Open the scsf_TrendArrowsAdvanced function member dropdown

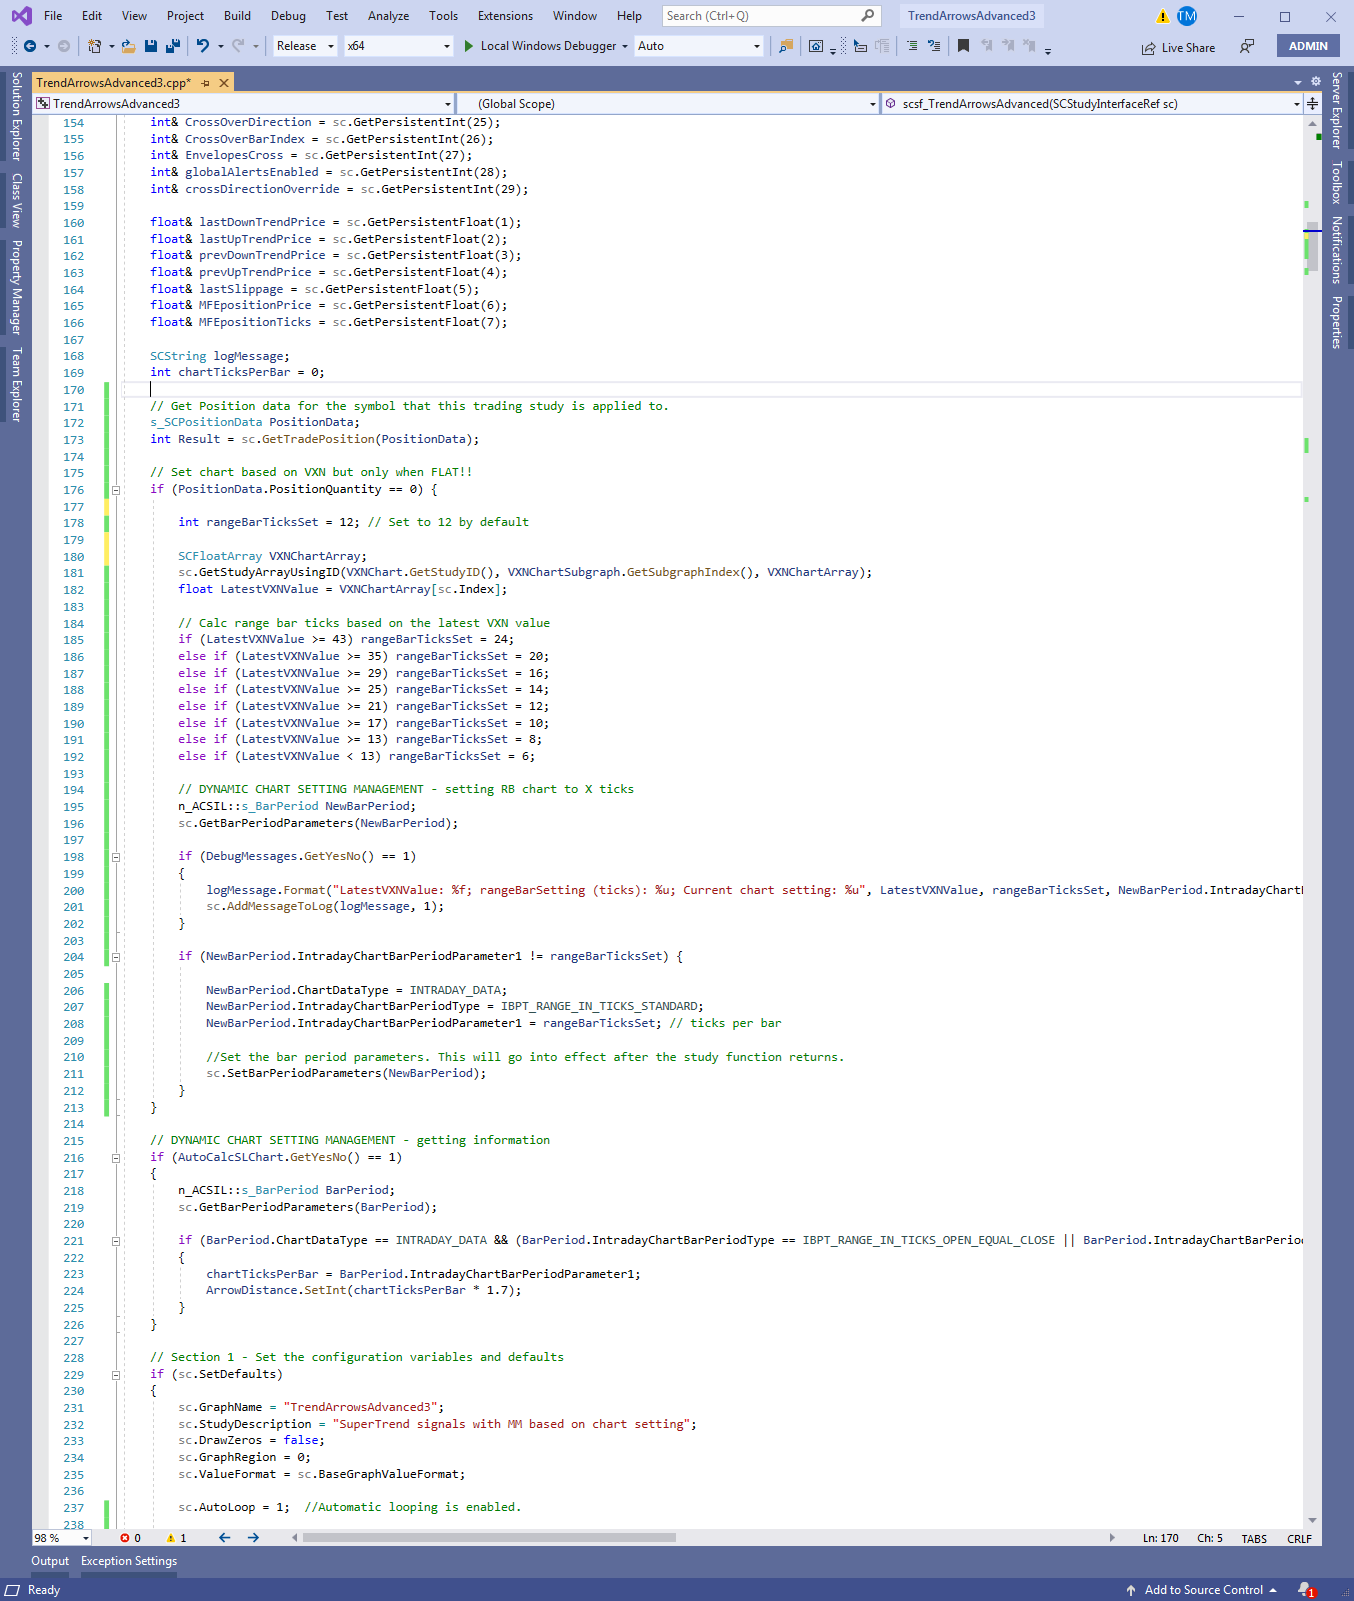(x=1092, y=104)
